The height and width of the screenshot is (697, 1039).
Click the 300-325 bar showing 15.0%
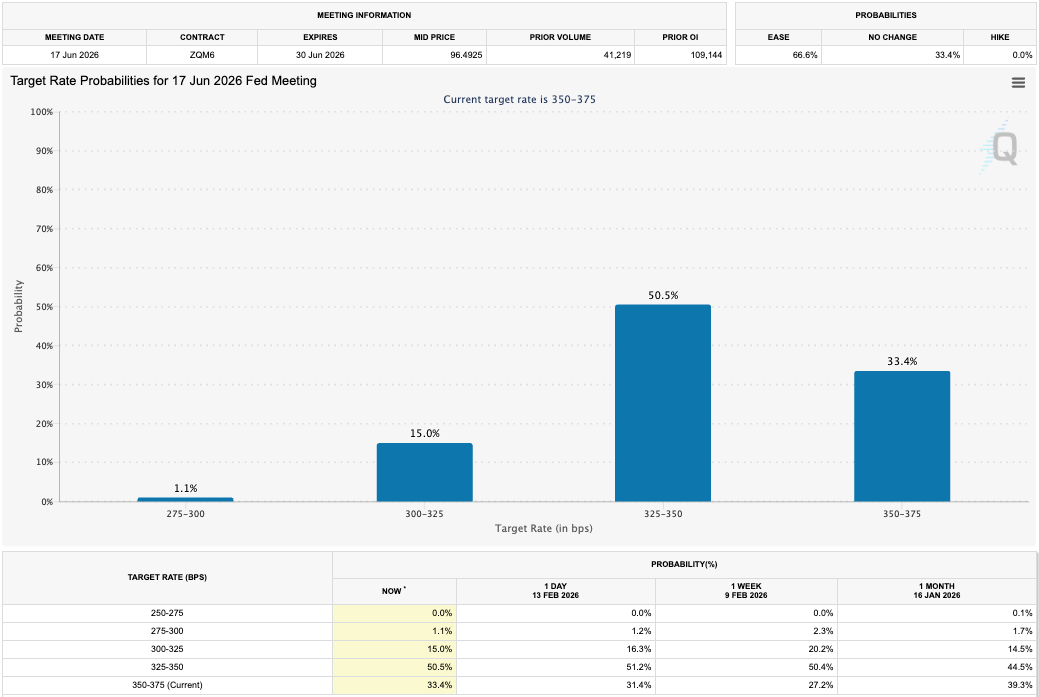click(x=424, y=470)
